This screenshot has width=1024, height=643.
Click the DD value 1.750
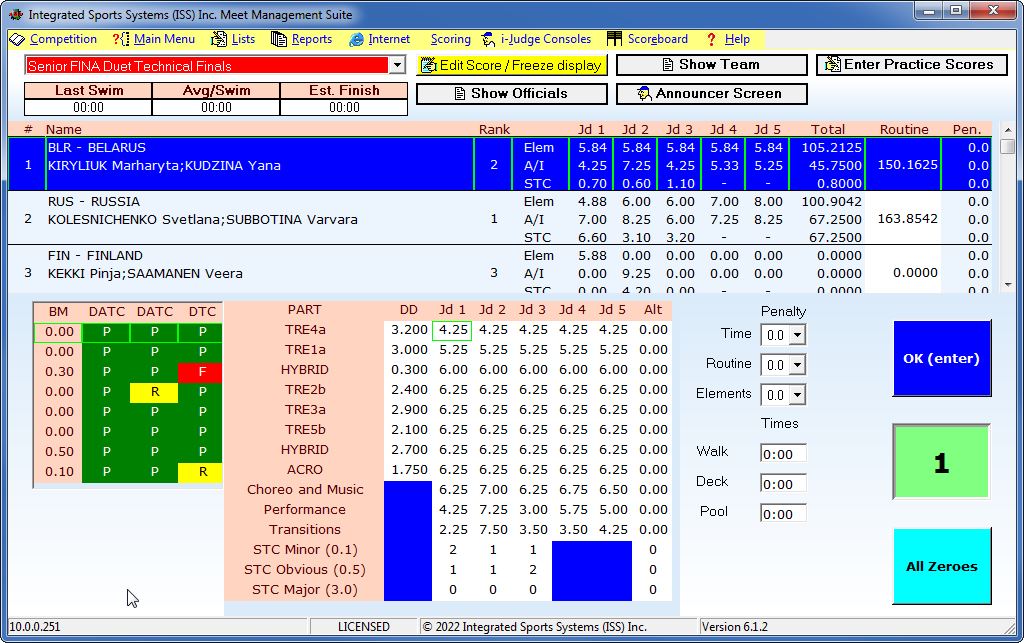(x=409, y=469)
